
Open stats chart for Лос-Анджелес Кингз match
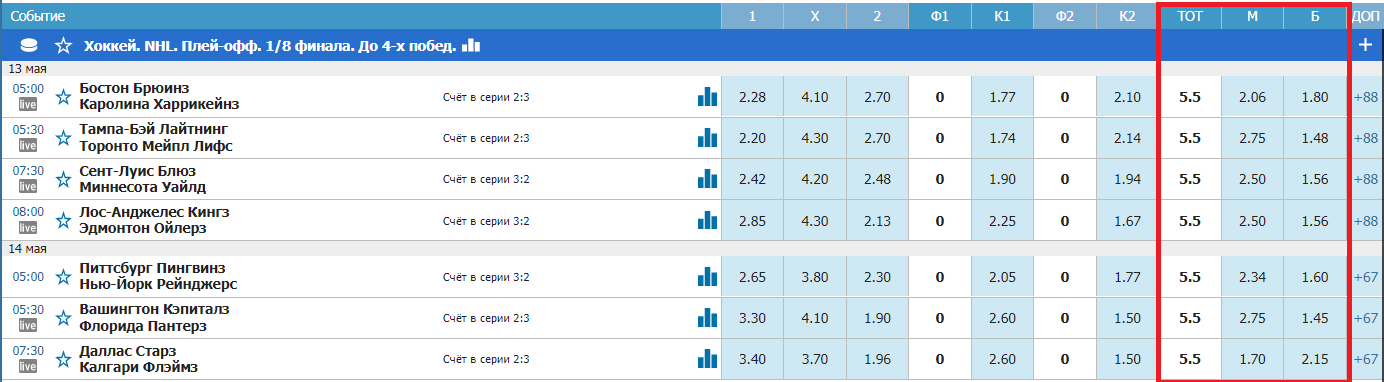pyautogui.click(x=708, y=220)
